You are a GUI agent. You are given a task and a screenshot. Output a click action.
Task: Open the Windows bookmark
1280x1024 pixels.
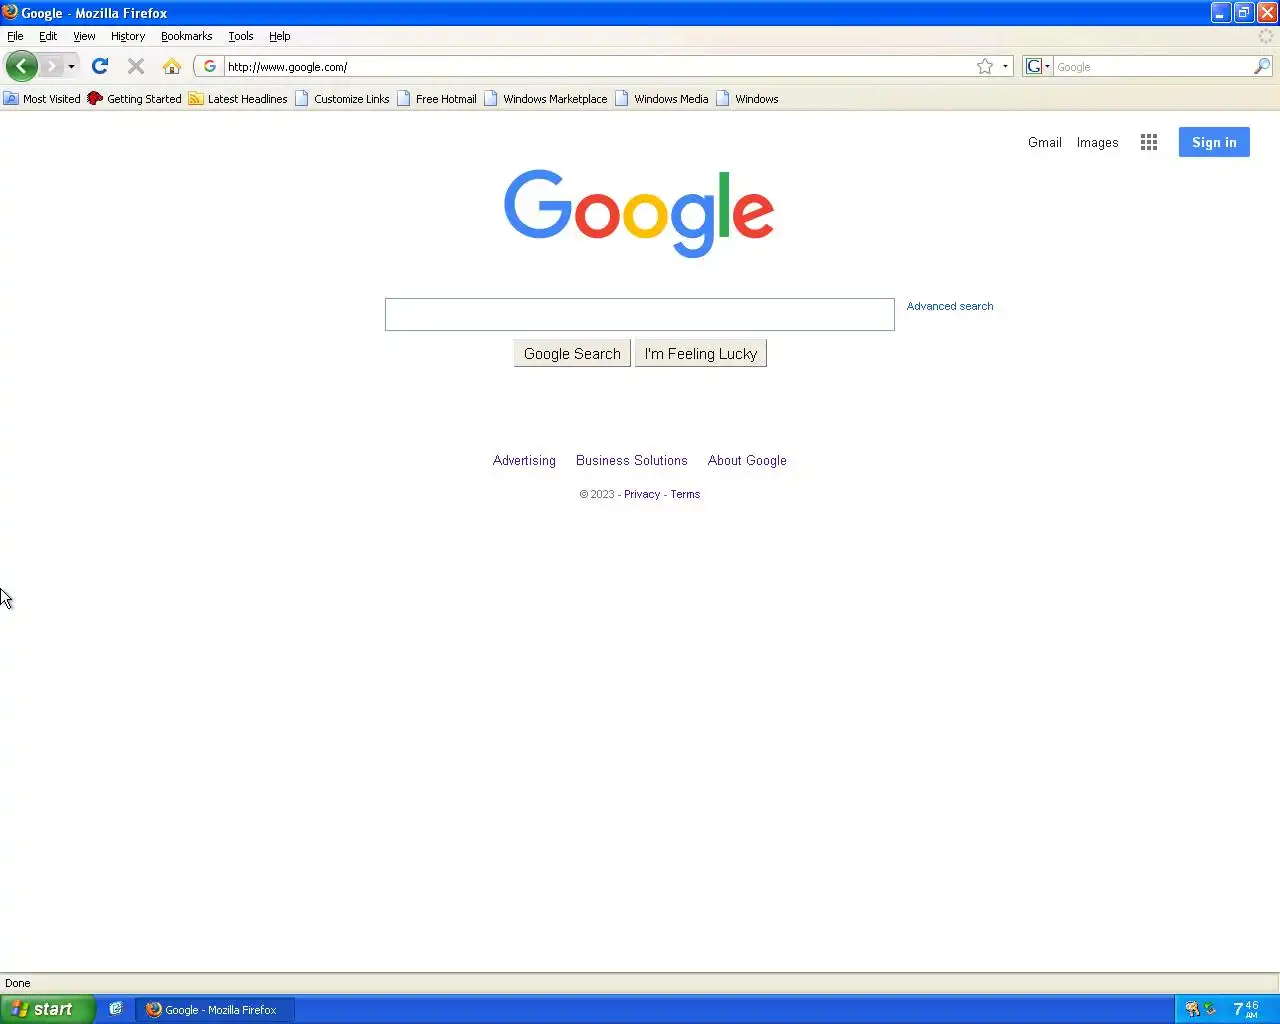click(747, 99)
